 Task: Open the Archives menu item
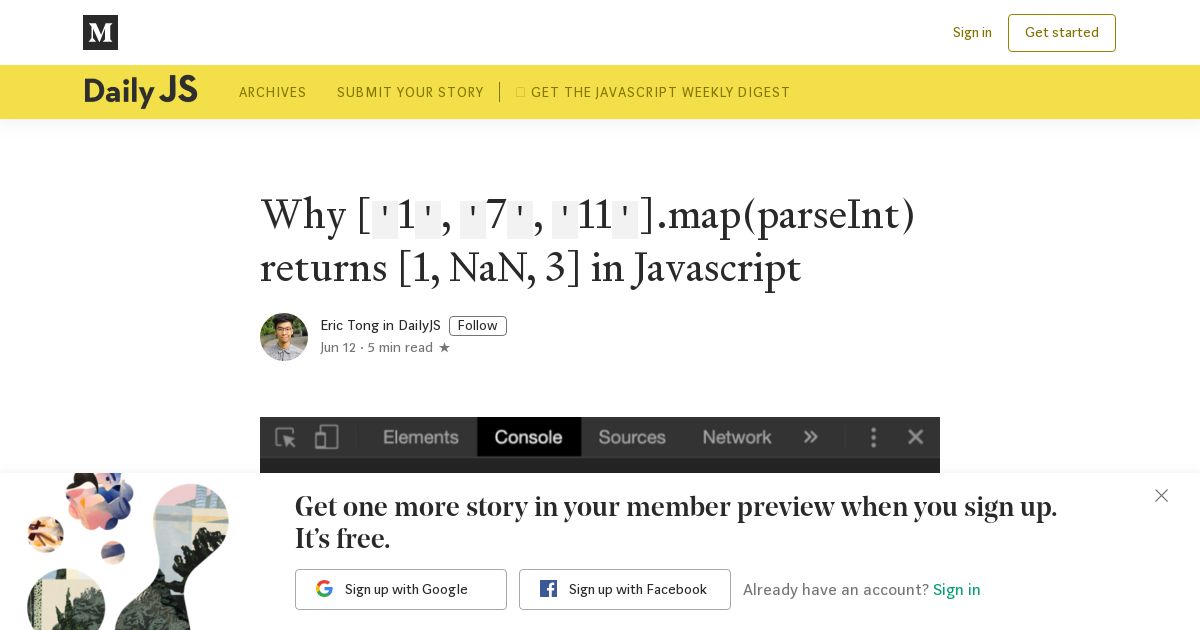273,92
